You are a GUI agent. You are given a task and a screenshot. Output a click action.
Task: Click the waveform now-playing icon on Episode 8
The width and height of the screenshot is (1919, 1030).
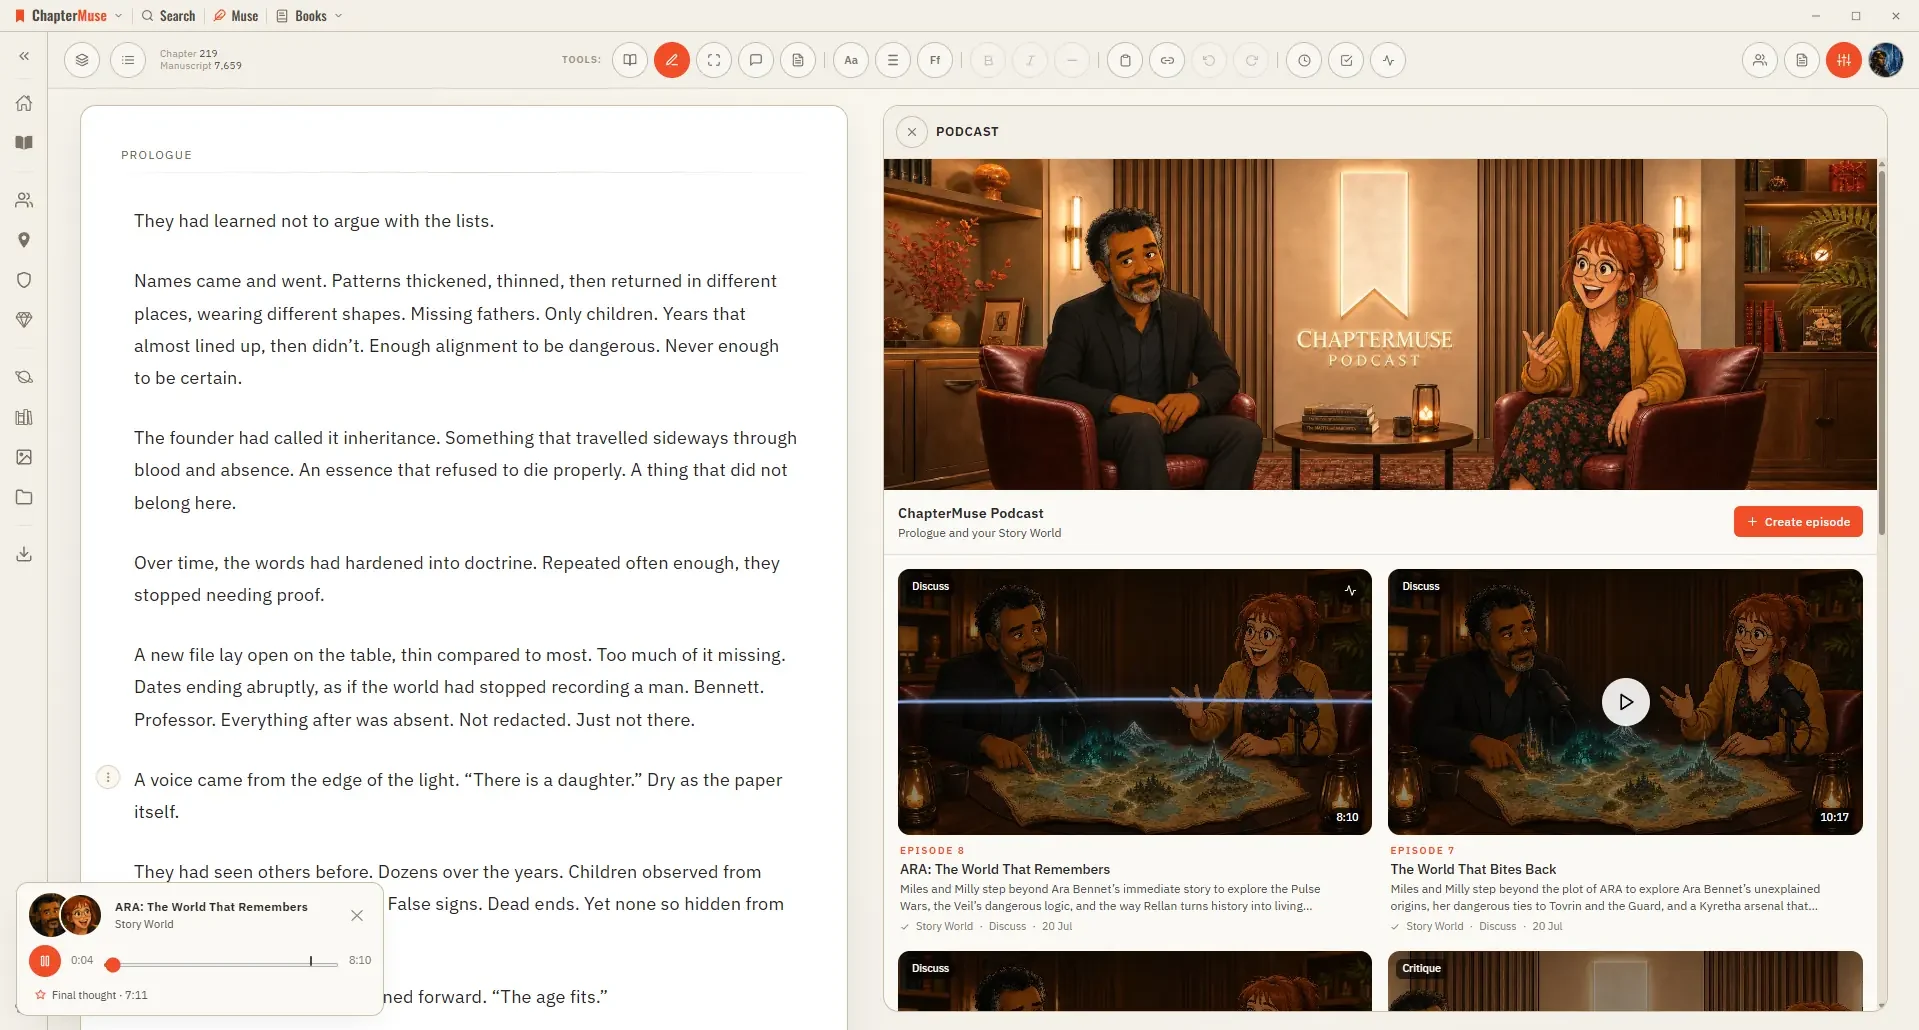[1350, 591]
